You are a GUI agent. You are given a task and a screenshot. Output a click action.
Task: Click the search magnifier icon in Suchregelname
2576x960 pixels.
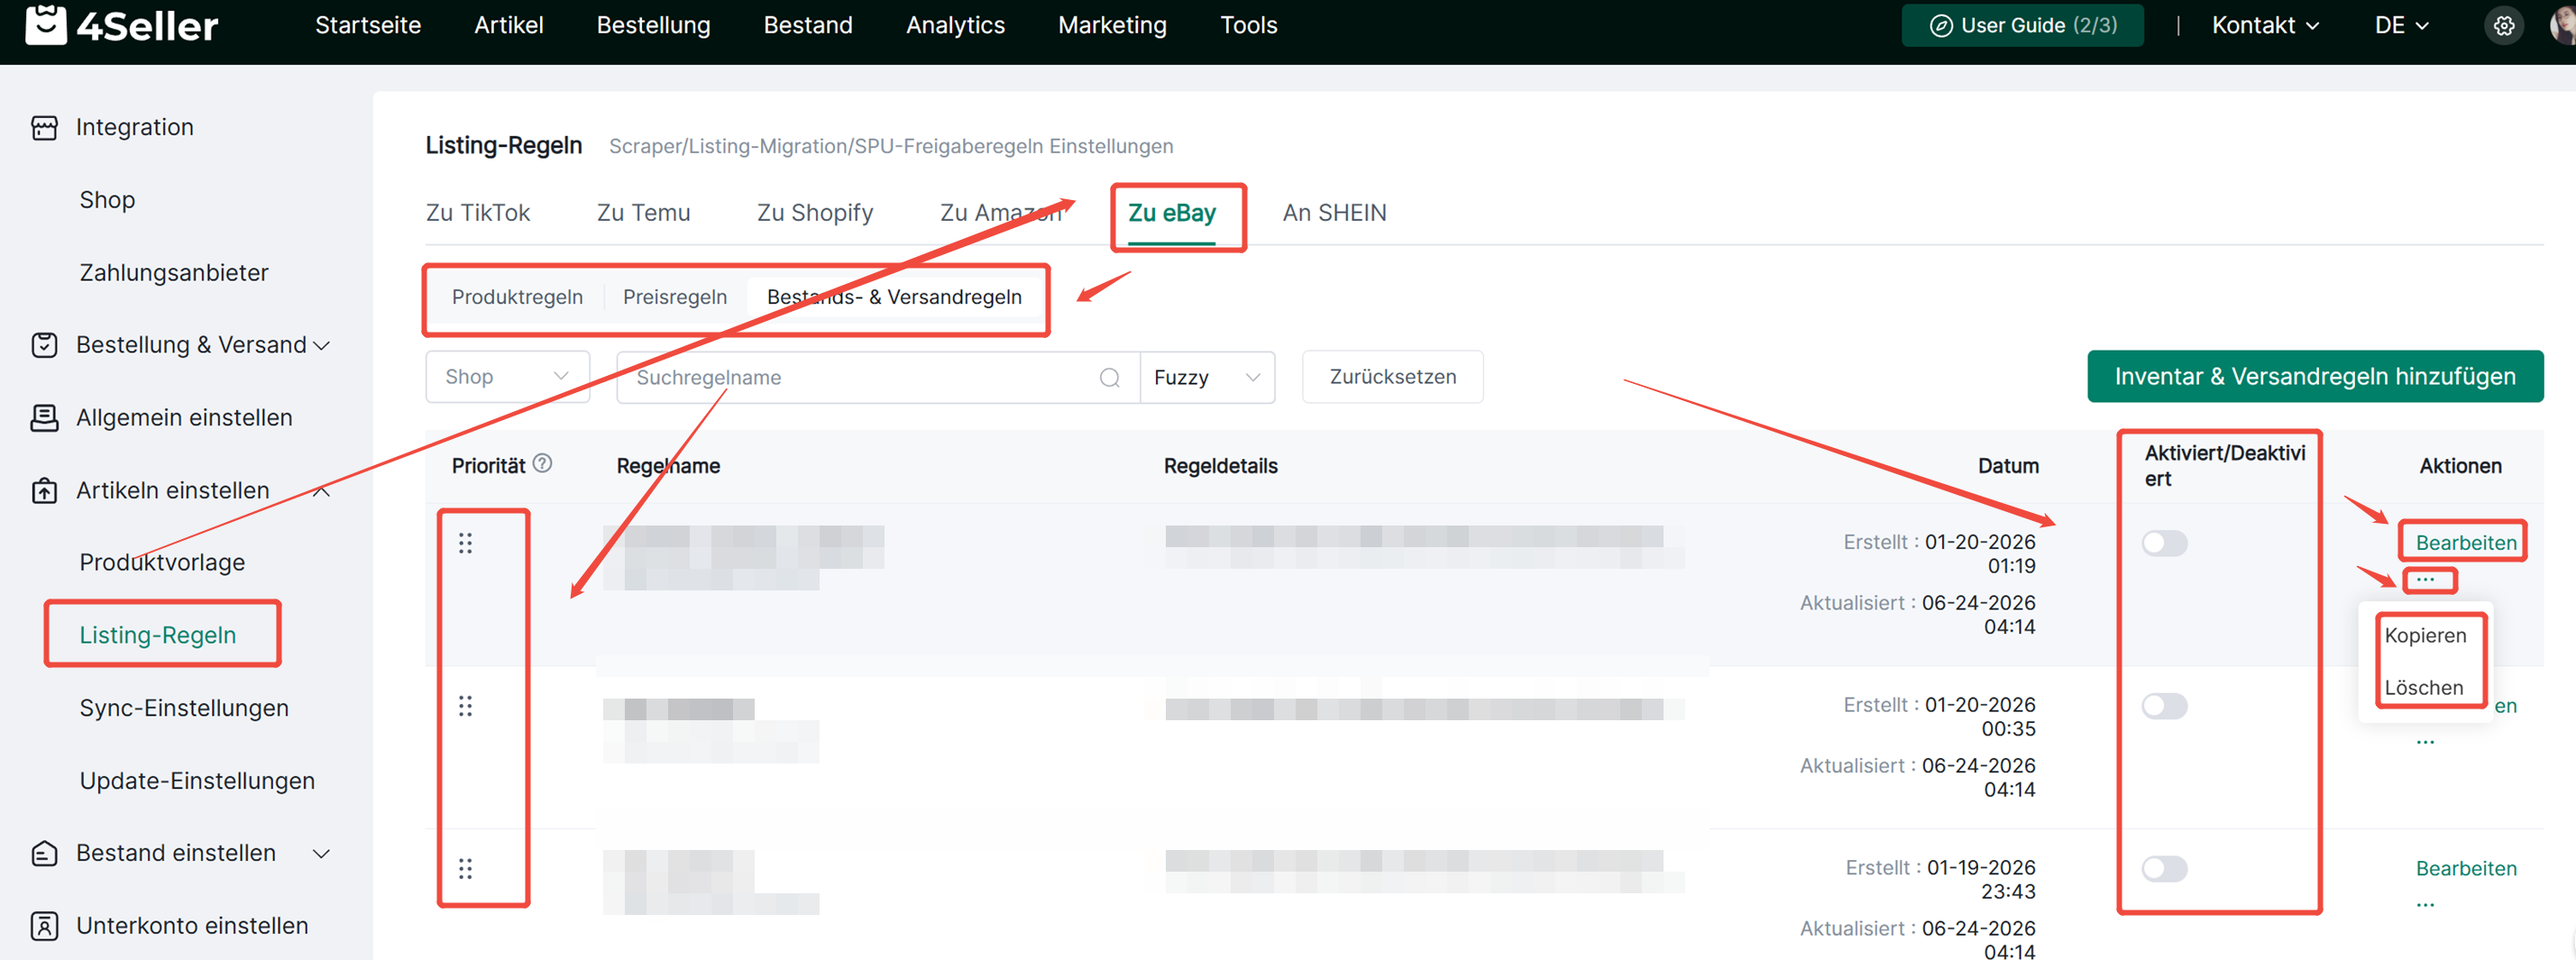(1109, 378)
